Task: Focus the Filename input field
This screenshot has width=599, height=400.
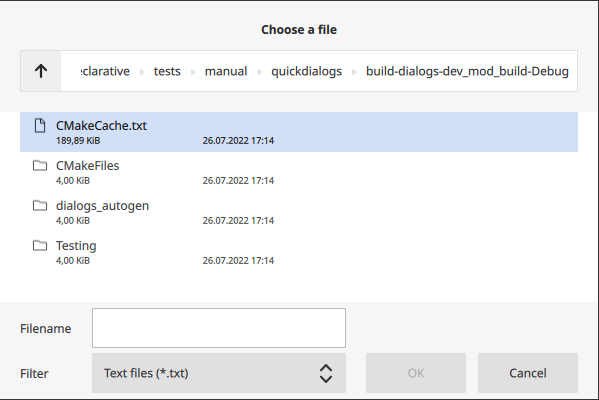Action: click(219, 328)
